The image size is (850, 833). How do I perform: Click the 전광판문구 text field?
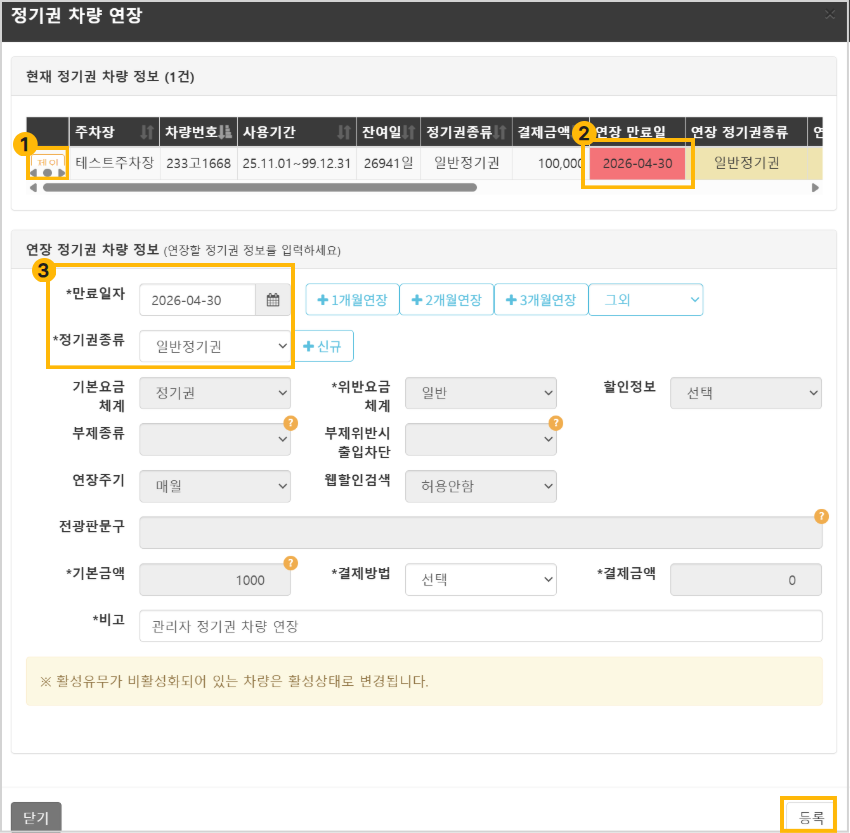point(480,532)
